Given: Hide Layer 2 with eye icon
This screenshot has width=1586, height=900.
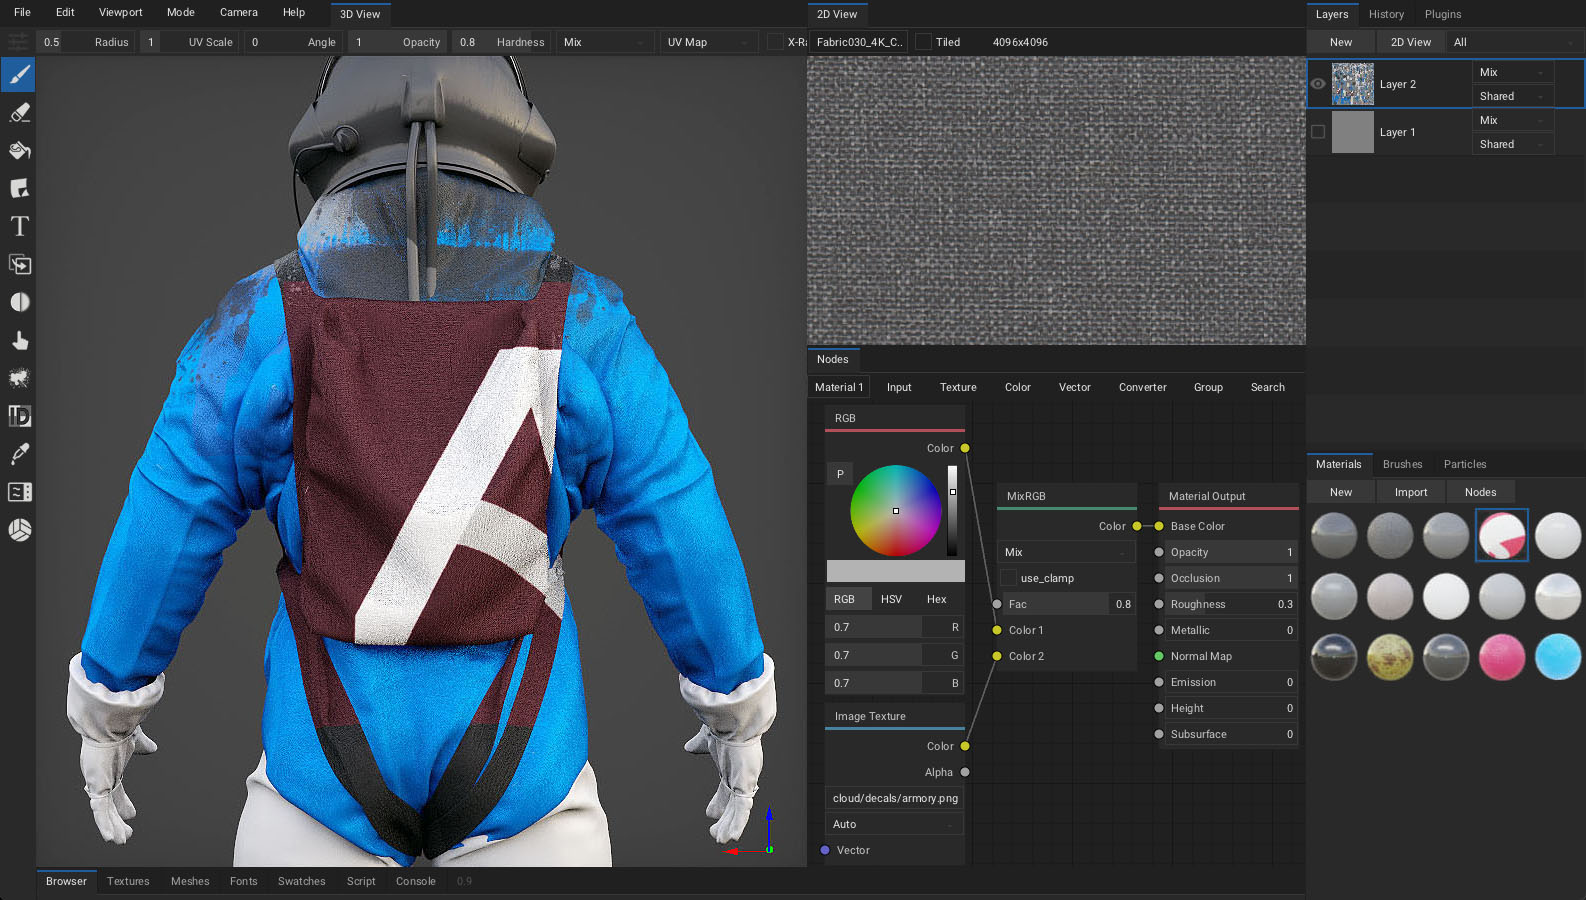Looking at the screenshot, I should coord(1318,84).
